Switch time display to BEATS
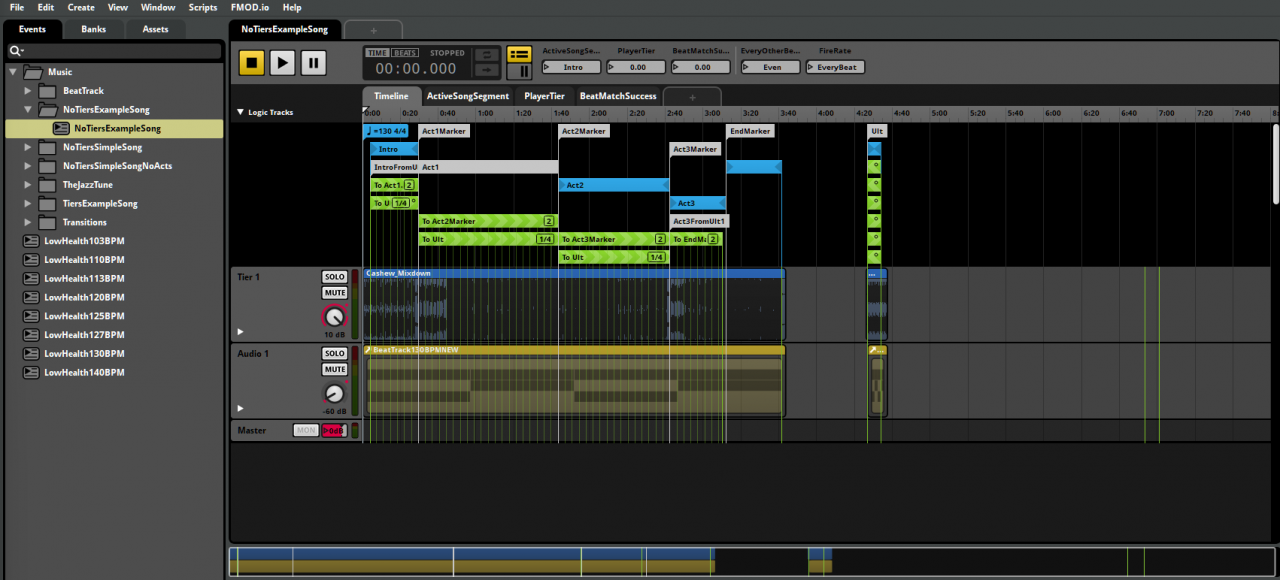 [x=405, y=53]
